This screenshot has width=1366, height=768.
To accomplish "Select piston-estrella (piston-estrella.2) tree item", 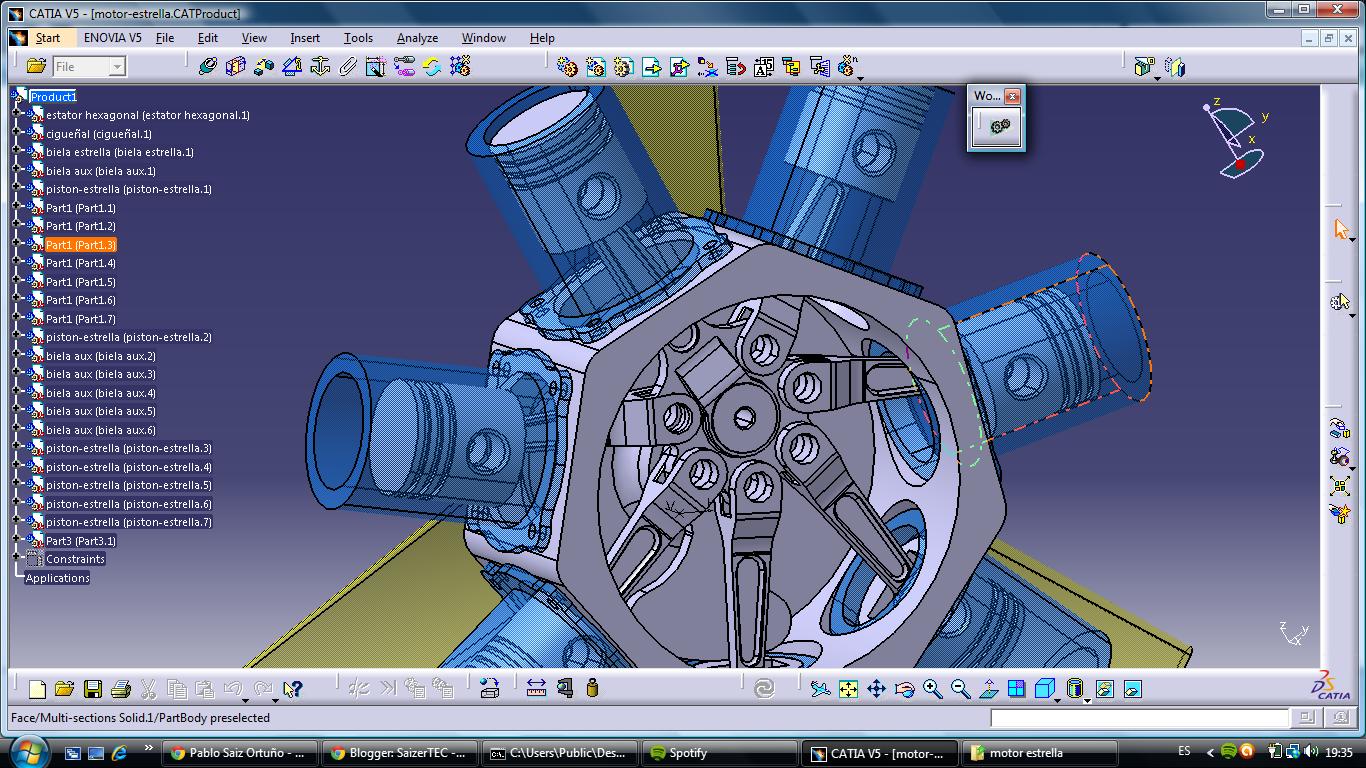I will pyautogui.click(x=129, y=337).
